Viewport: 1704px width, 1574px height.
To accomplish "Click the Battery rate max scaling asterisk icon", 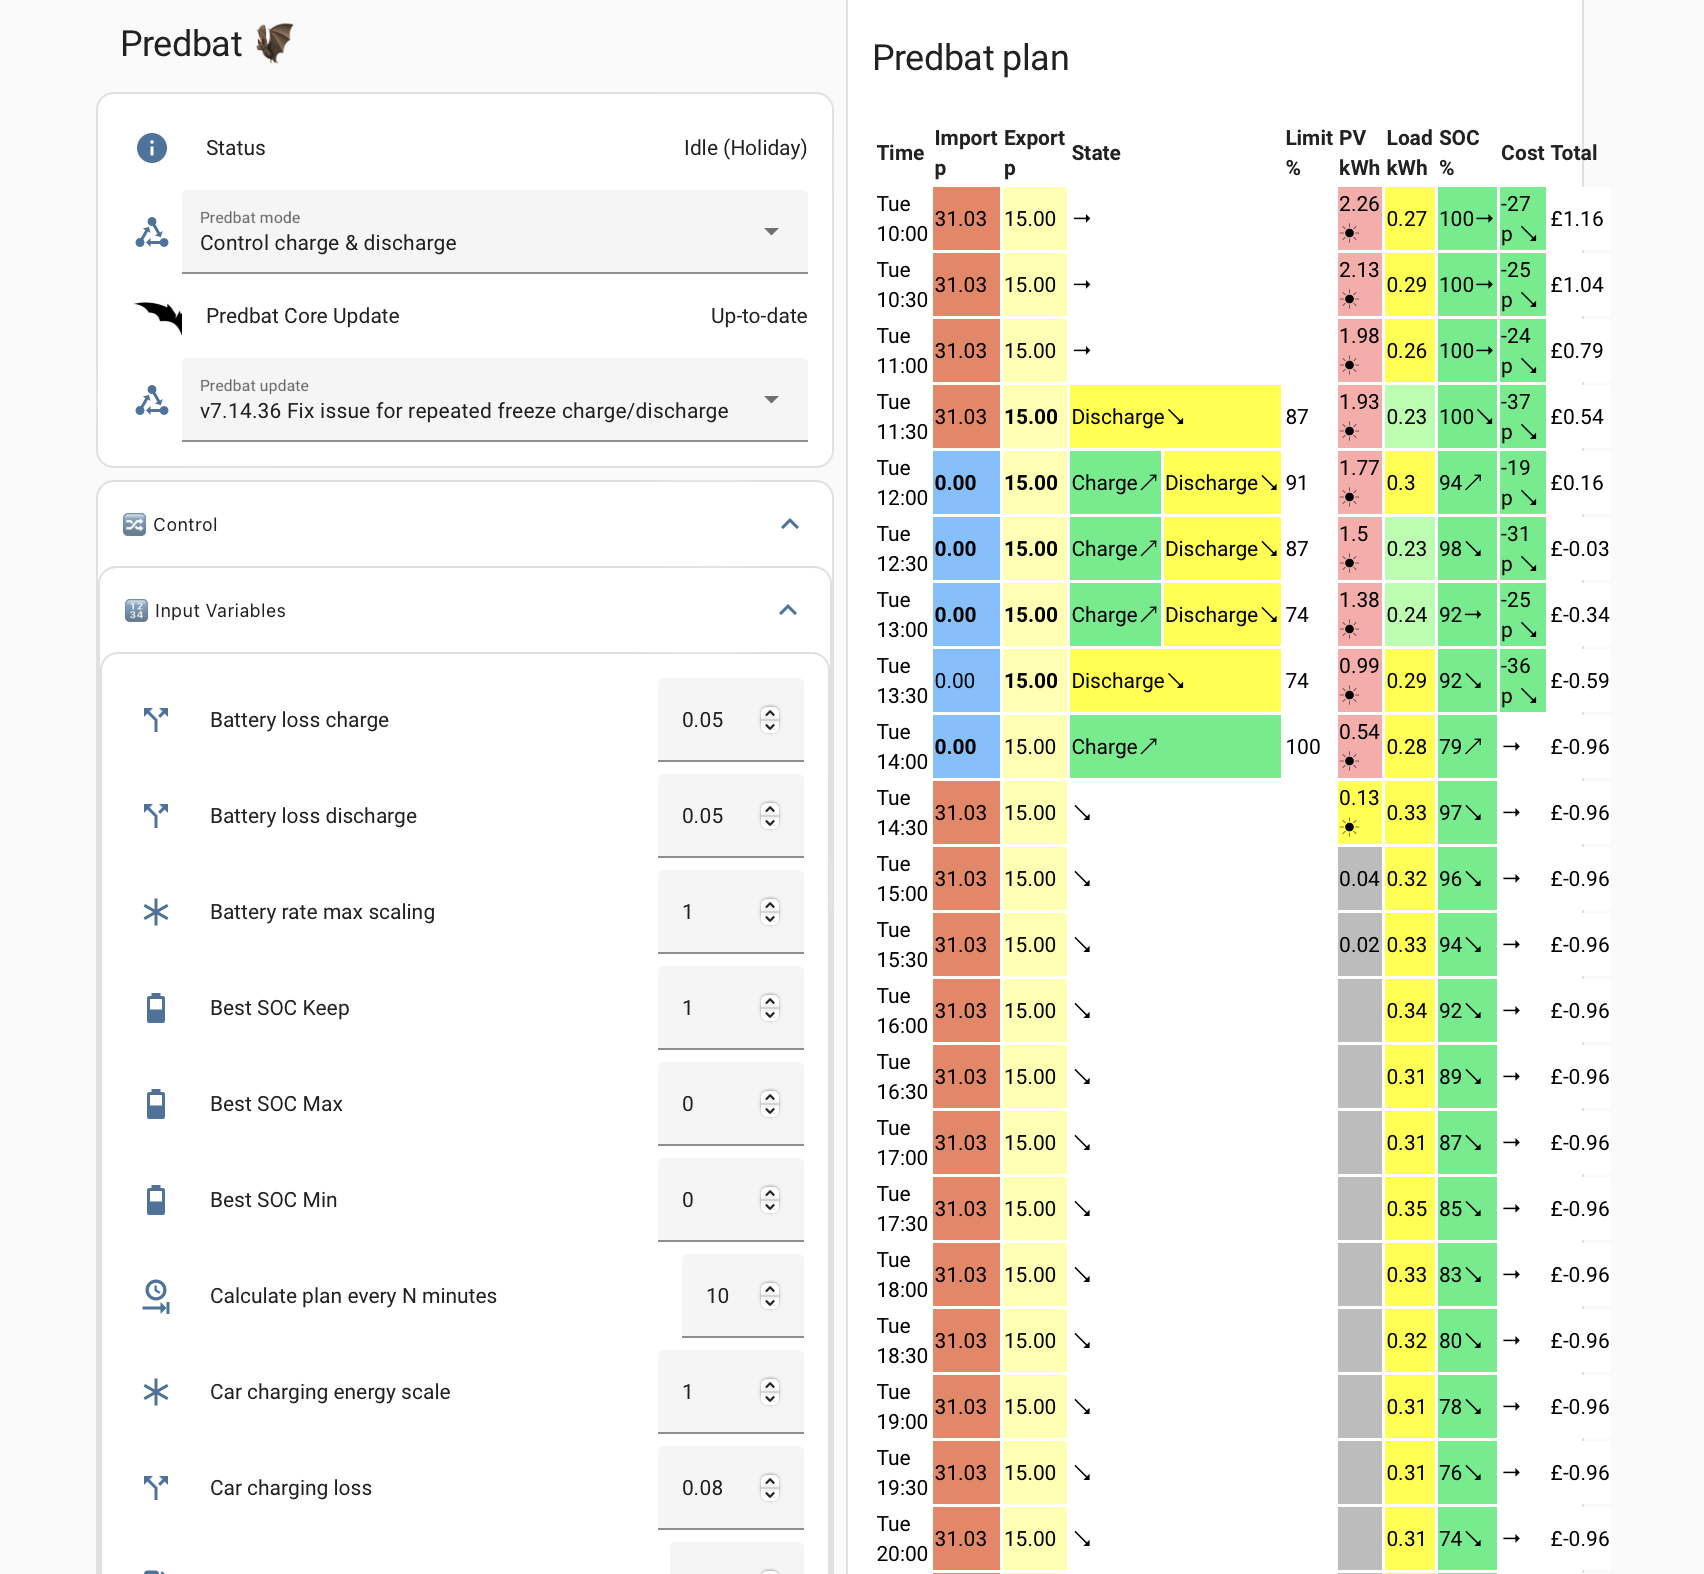I will tap(156, 911).
